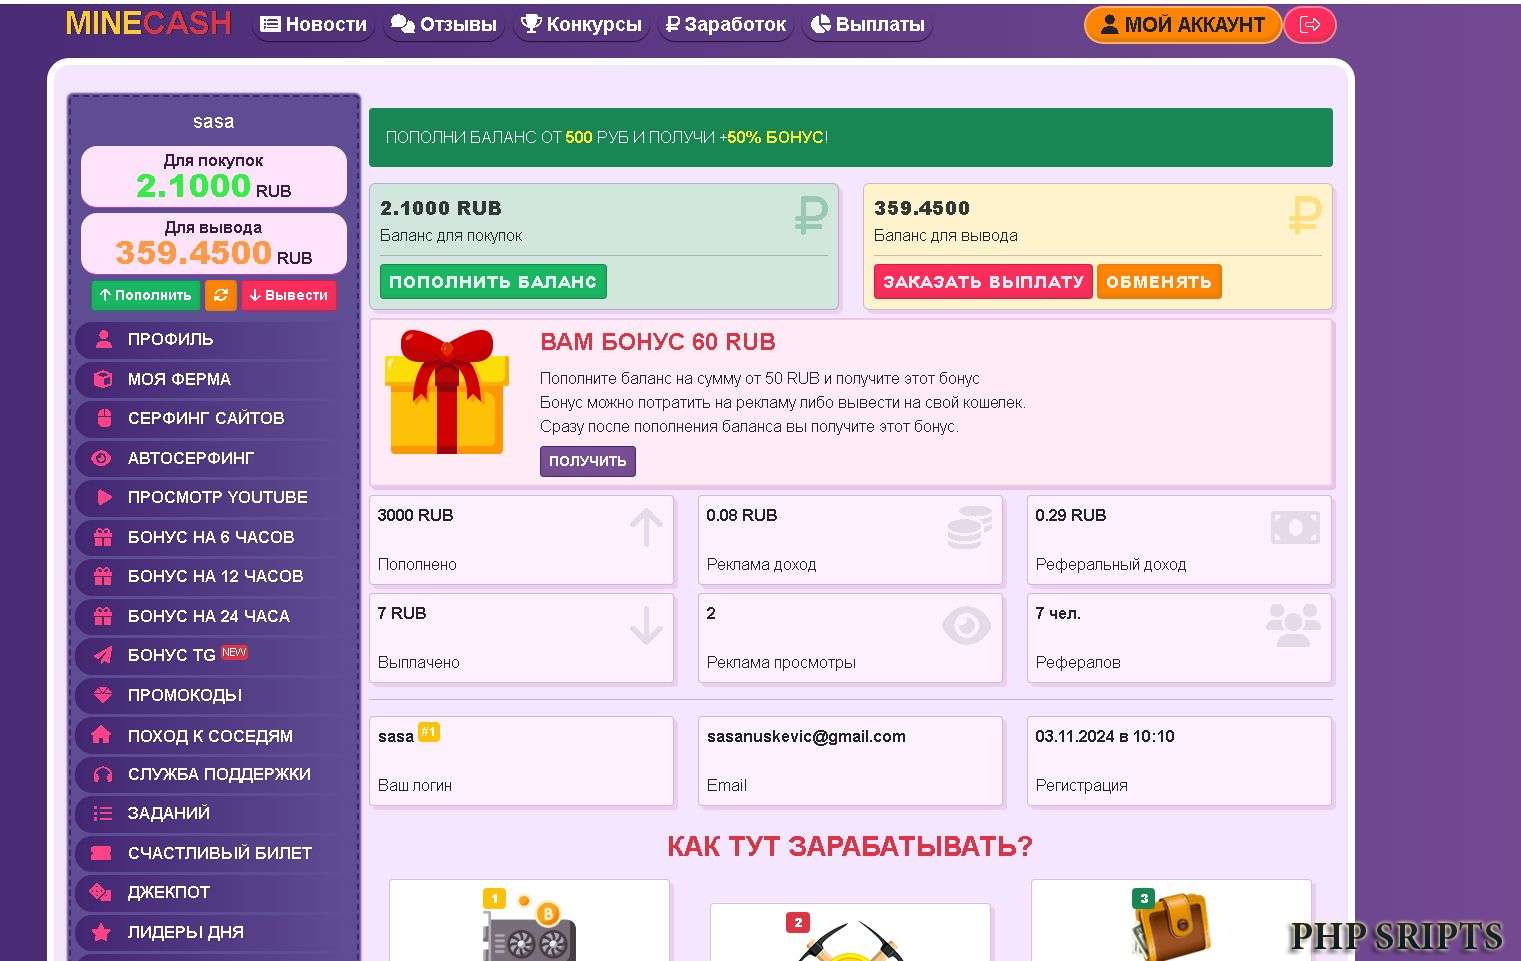Log out using the exit icon top right
1521x961 pixels.
tap(1310, 24)
